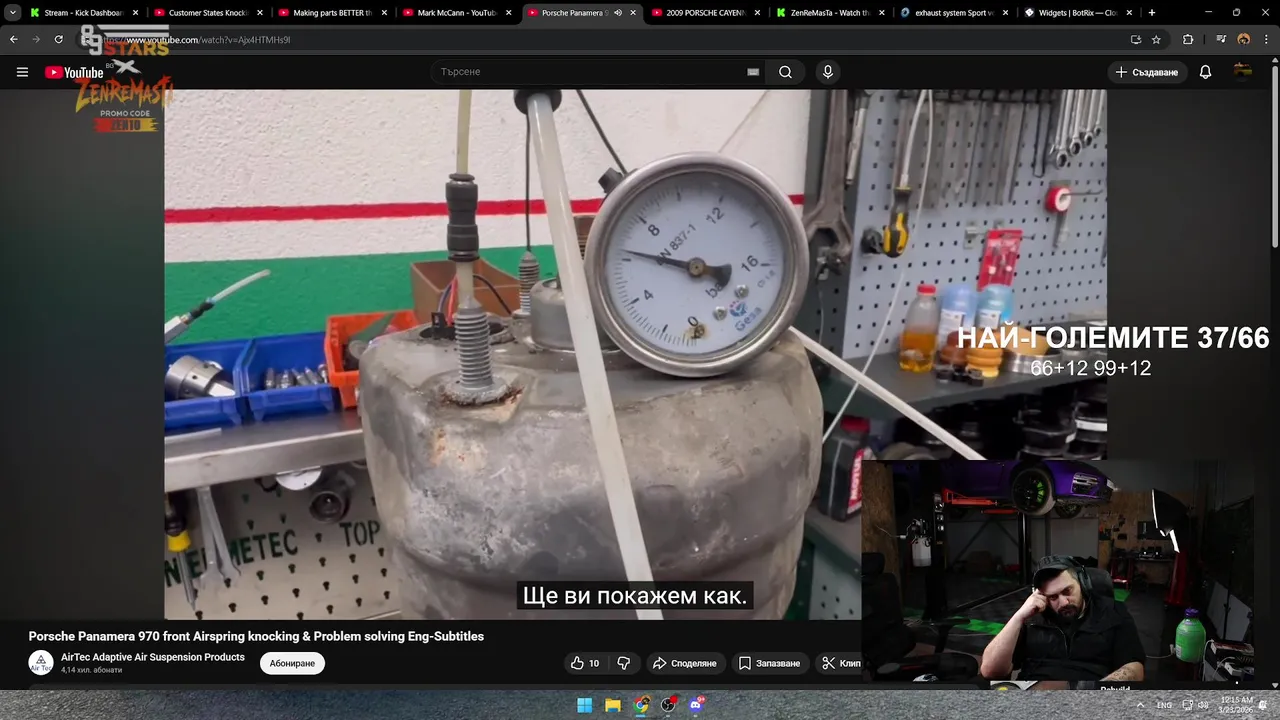Click the video title text
1280x720 pixels.
(256, 636)
